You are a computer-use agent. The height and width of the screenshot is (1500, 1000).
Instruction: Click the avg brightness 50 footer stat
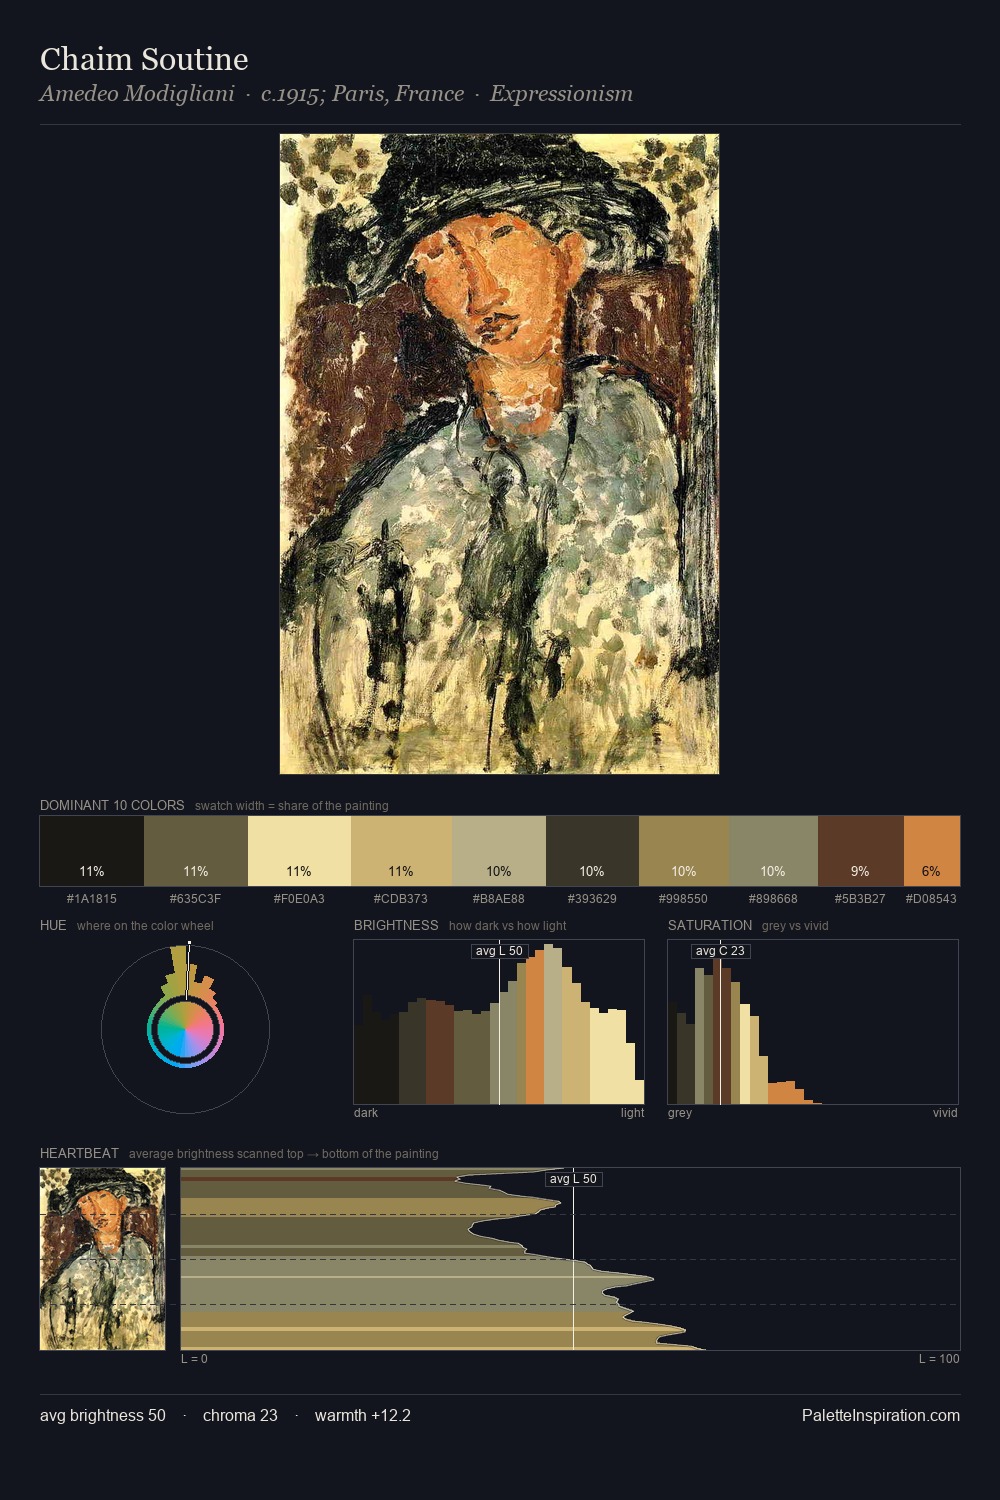click(103, 1415)
